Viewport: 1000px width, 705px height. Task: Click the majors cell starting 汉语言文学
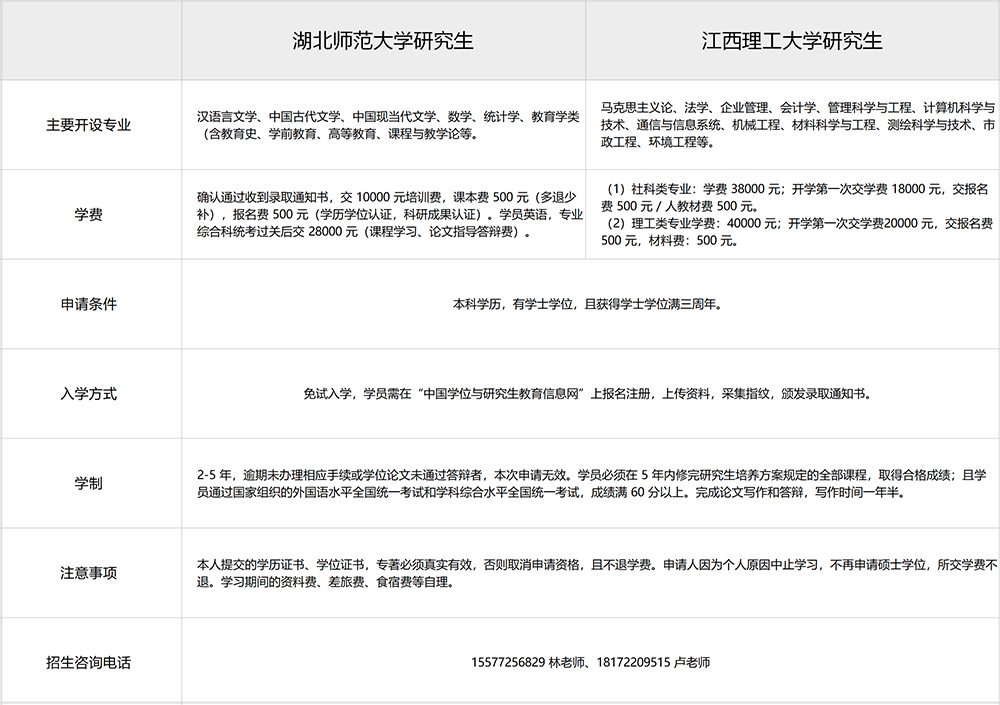[x=388, y=125]
